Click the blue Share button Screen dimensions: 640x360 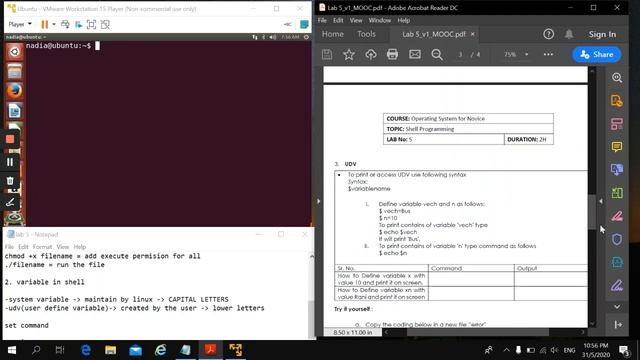pos(597,54)
